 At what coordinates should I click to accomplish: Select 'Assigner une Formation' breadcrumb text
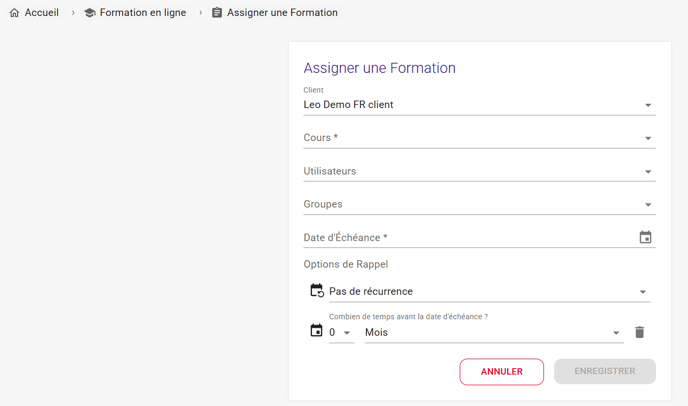[x=282, y=13]
